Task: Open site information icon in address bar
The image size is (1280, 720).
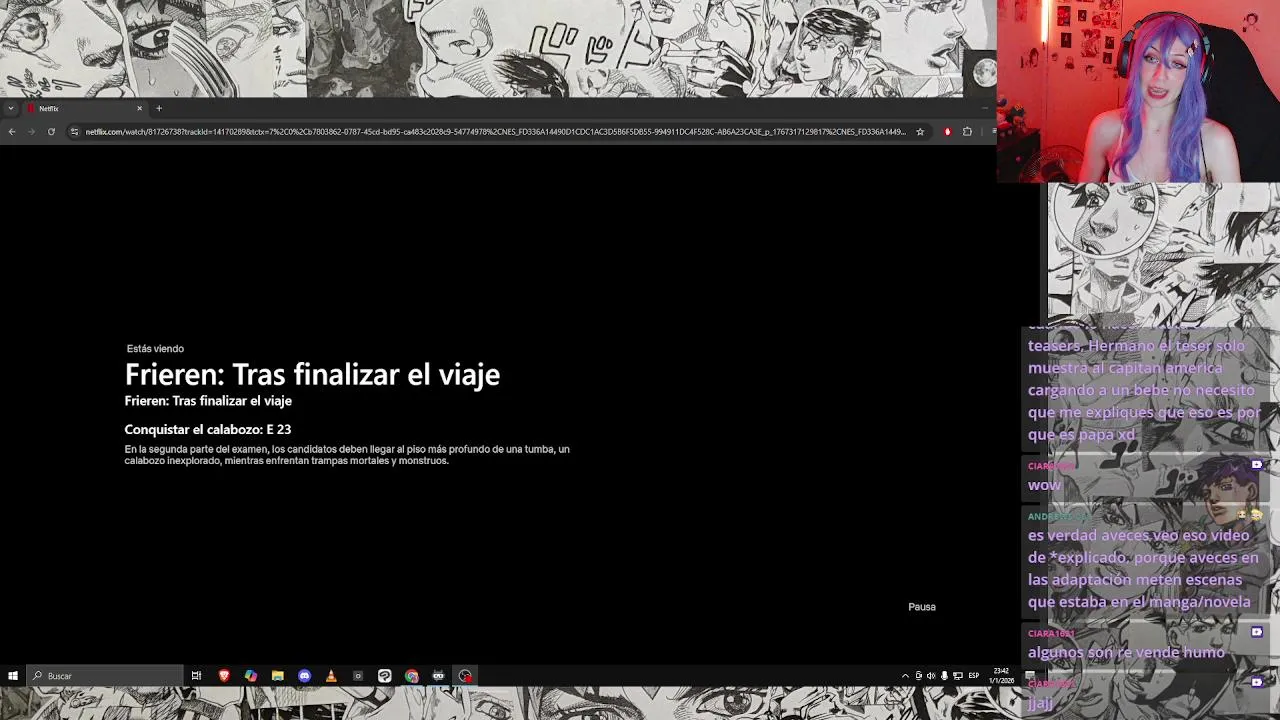Action: click(74, 131)
